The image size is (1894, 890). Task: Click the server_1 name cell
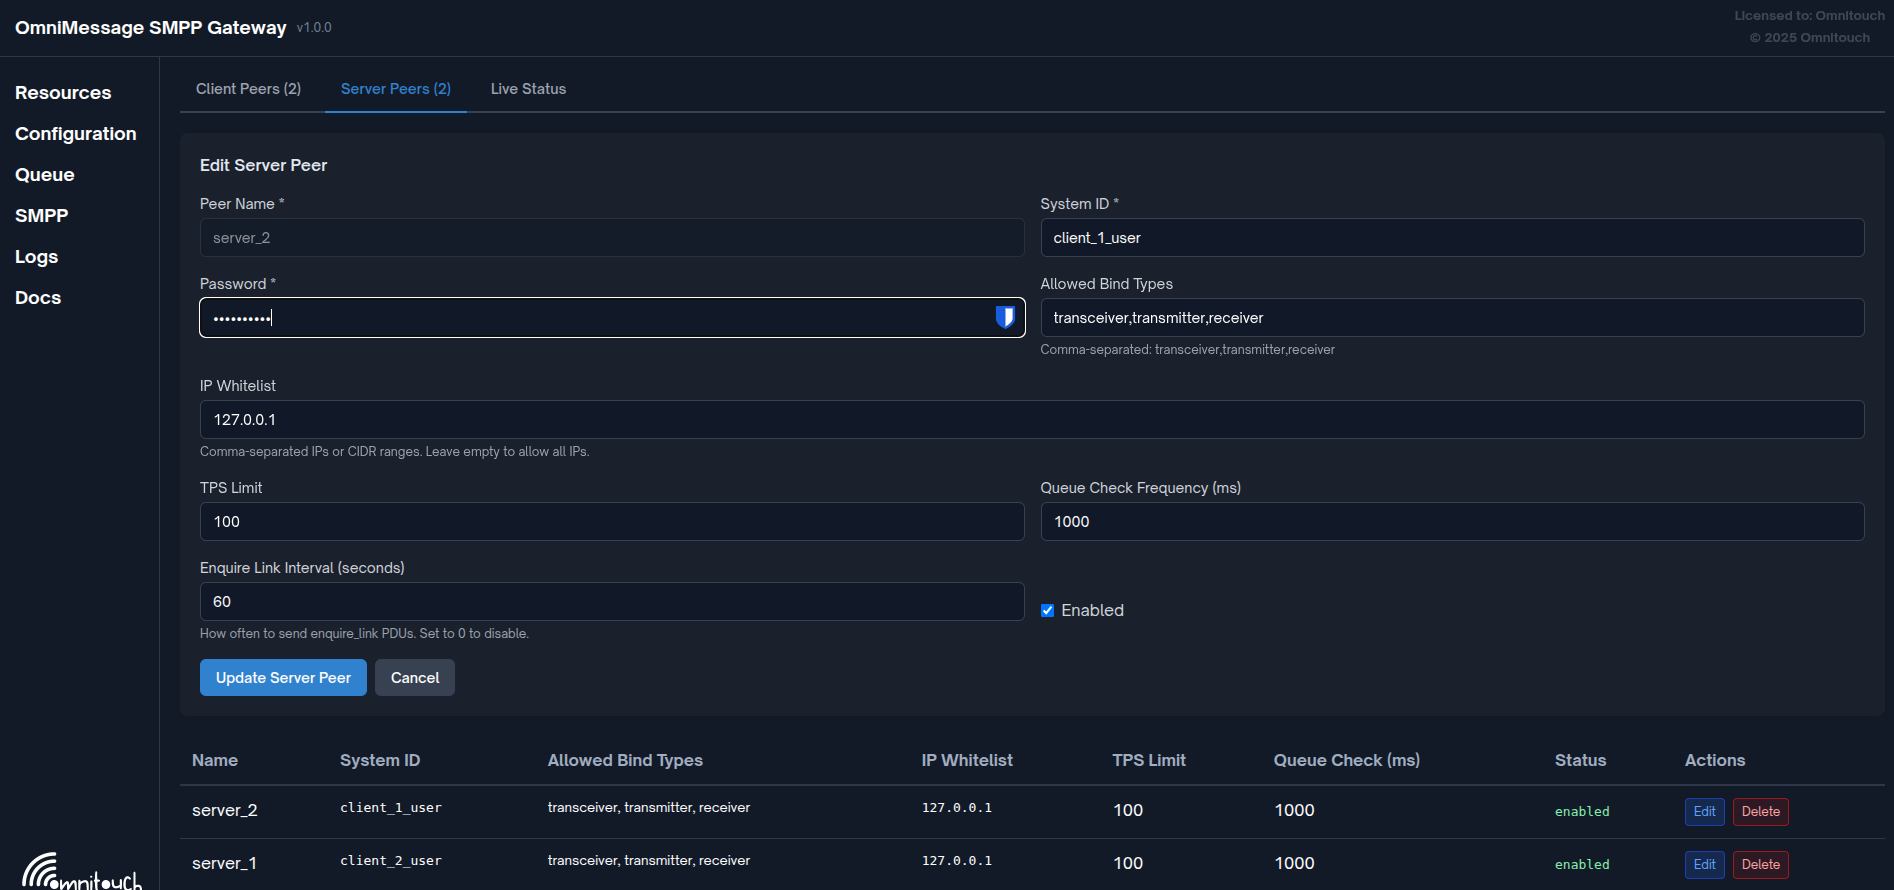224,864
